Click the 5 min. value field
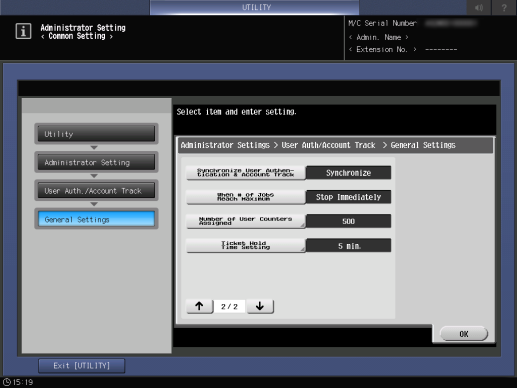This screenshot has height=388, width=517. point(348,245)
